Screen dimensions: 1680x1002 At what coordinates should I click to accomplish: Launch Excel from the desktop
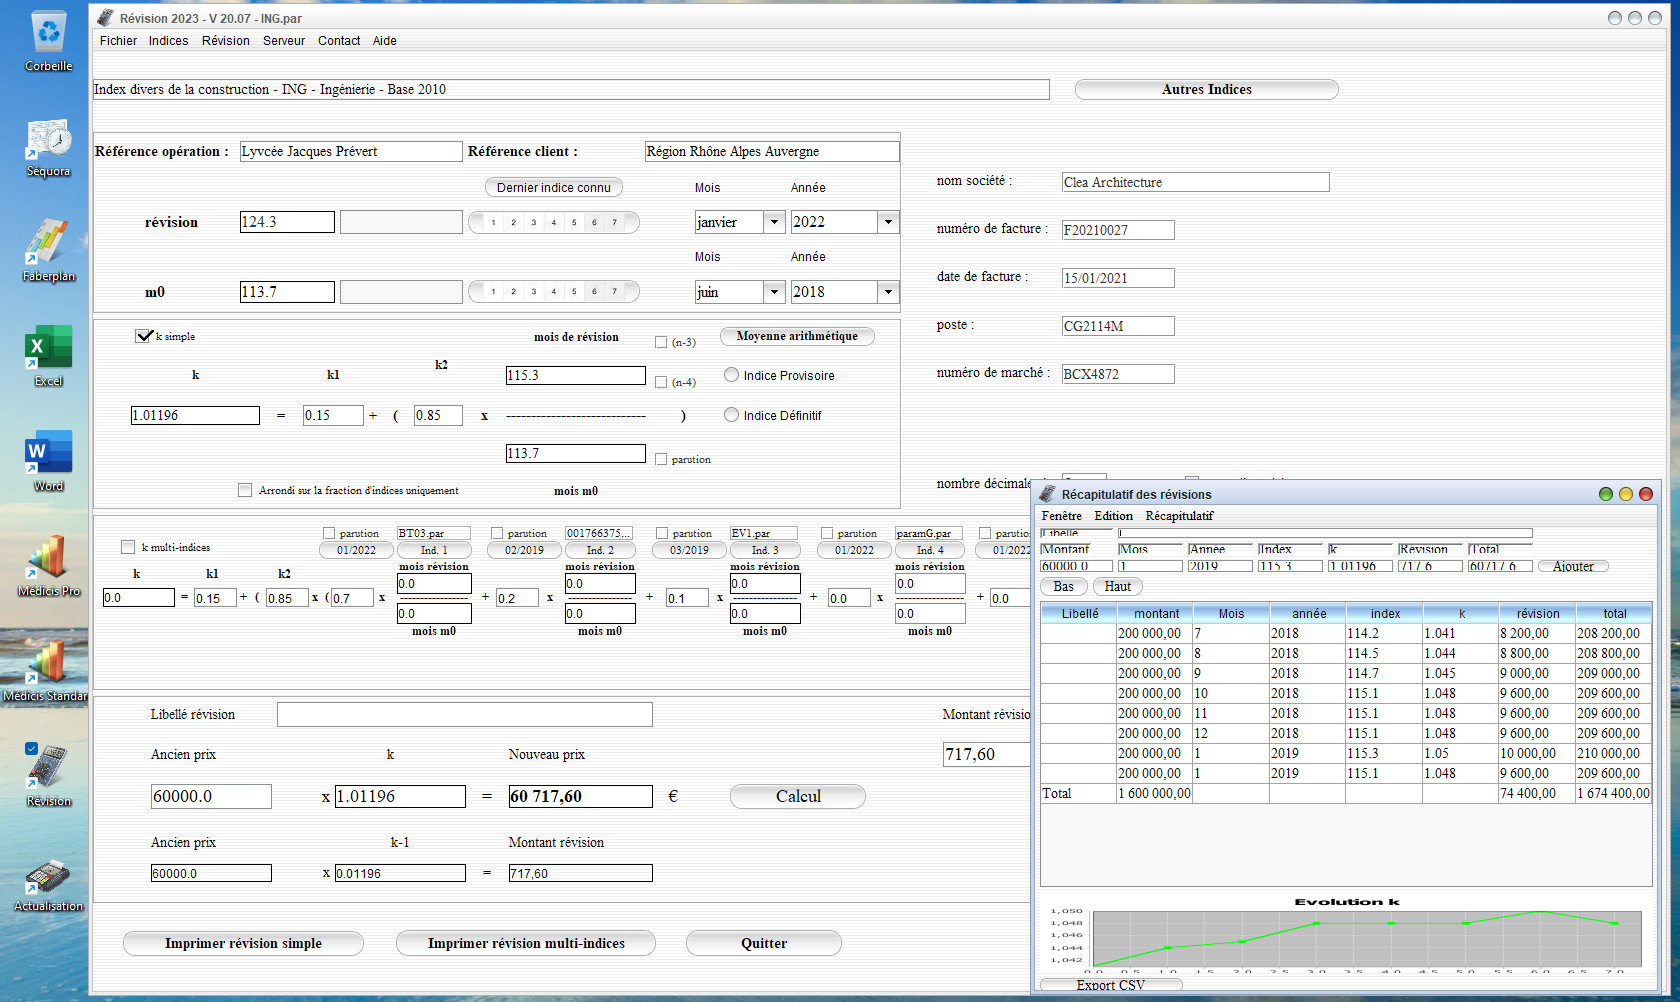pos(48,356)
